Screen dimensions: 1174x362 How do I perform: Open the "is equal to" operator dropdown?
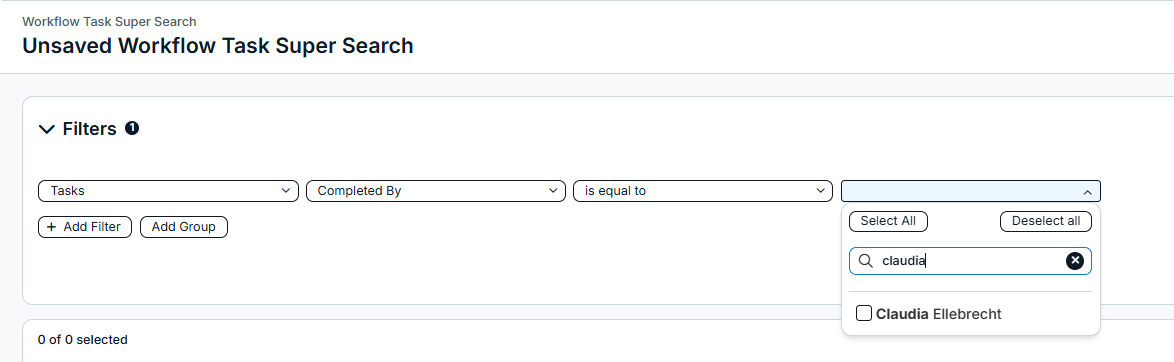point(703,191)
